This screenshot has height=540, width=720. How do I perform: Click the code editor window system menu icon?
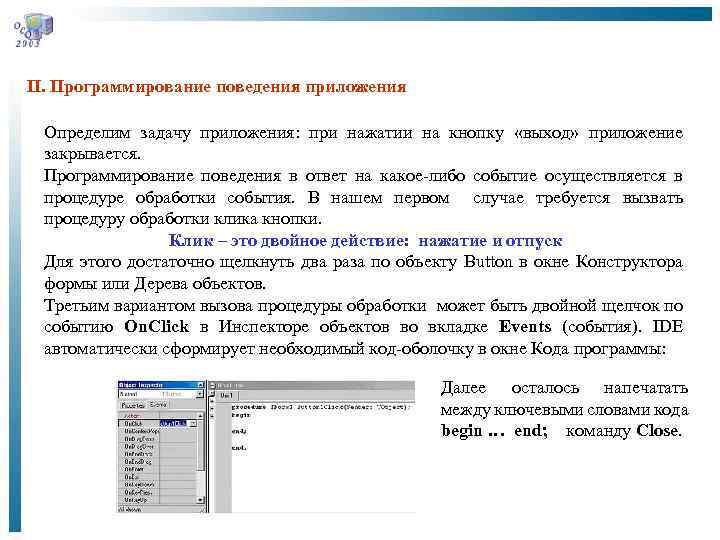pyautogui.click(x=213, y=386)
